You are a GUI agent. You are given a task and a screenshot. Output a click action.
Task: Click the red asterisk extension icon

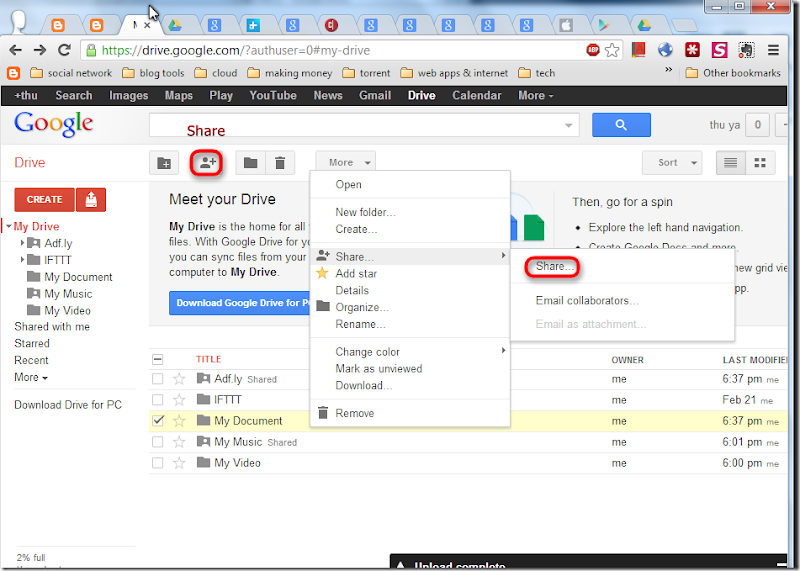692,50
